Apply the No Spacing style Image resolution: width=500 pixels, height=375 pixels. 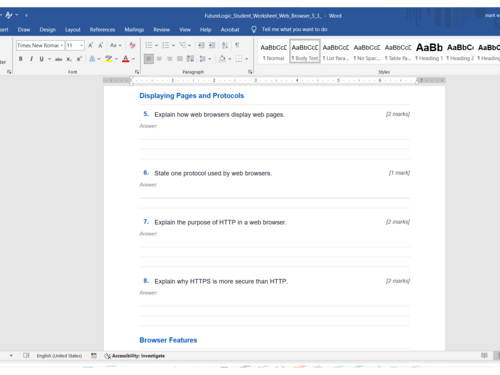[x=367, y=52]
